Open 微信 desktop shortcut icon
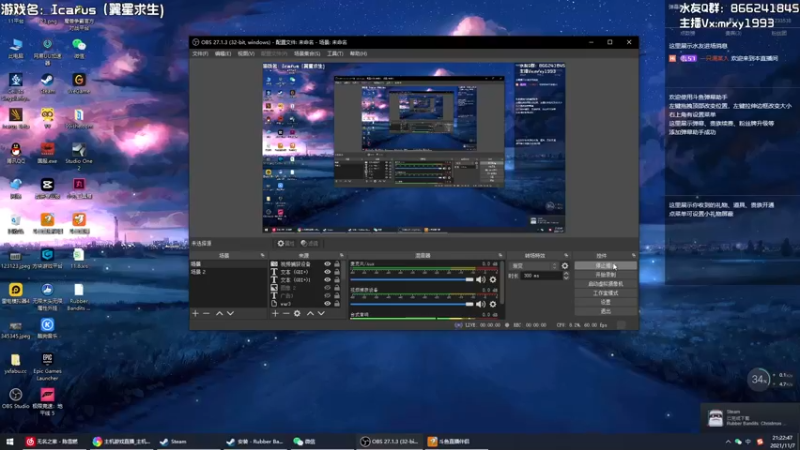800x450 pixels. click(x=79, y=48)
